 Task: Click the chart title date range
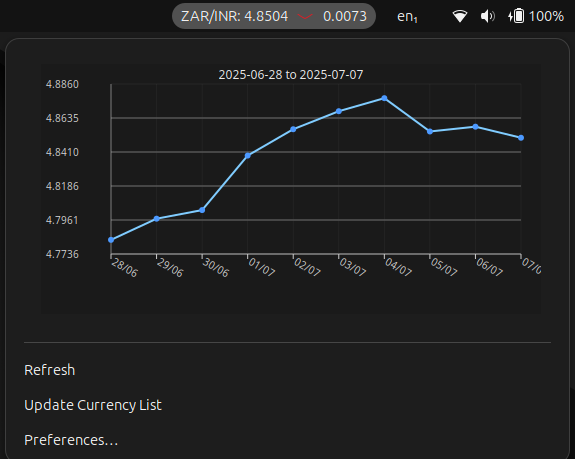(x=291, y=75)
